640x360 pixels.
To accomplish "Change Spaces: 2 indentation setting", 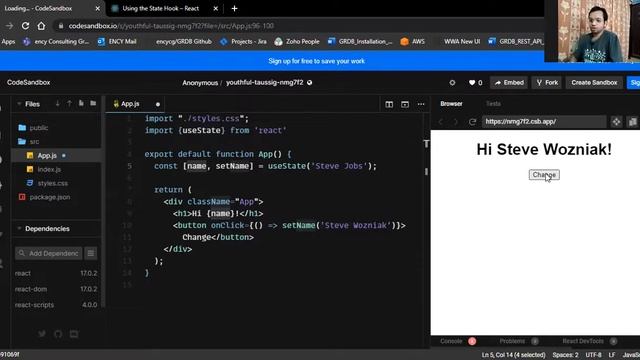I will (565, 355).
